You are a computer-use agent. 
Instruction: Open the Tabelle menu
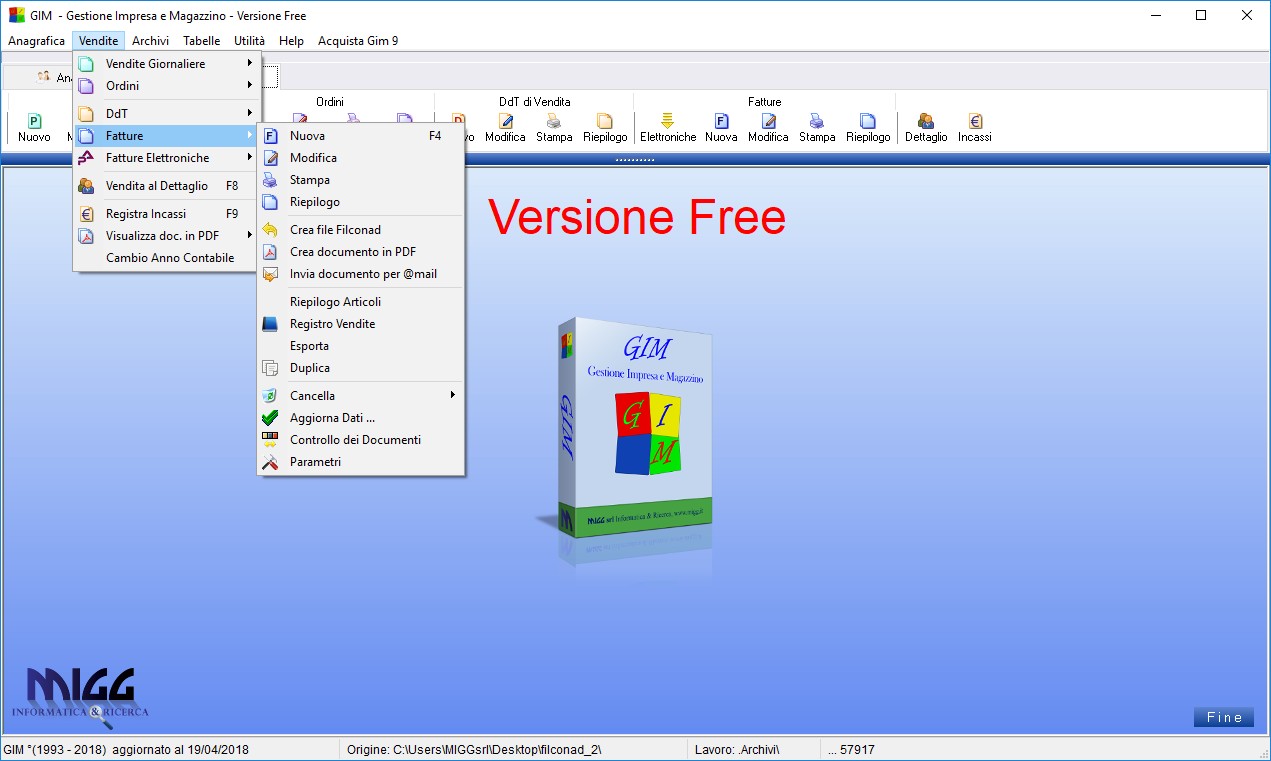click(202, 41)
